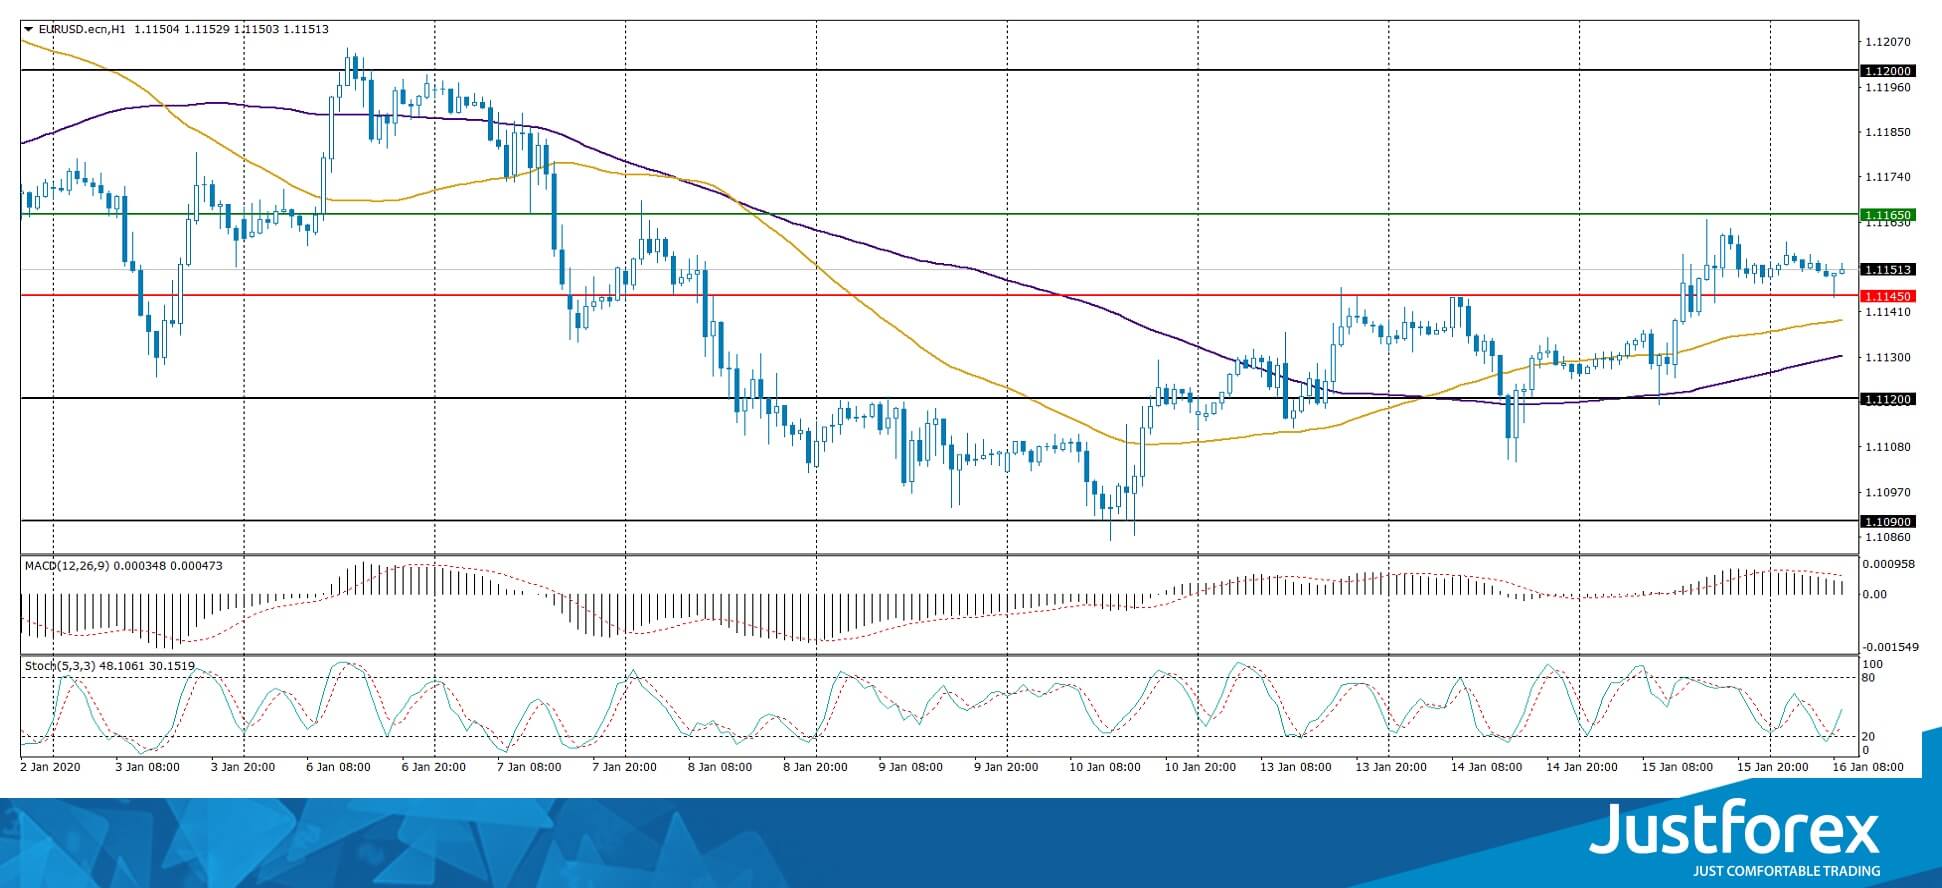Click the current price tag 1.11513

[1887, 270]
